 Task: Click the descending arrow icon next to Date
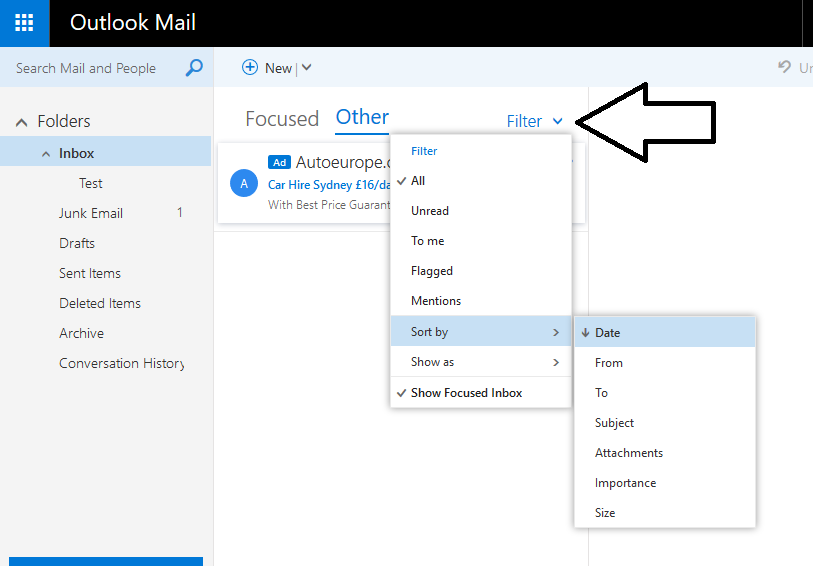tap(585, 333)
